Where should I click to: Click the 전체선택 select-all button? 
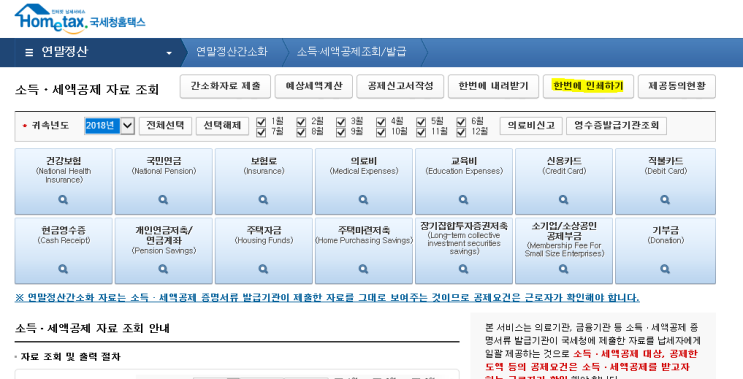[165, 126]
